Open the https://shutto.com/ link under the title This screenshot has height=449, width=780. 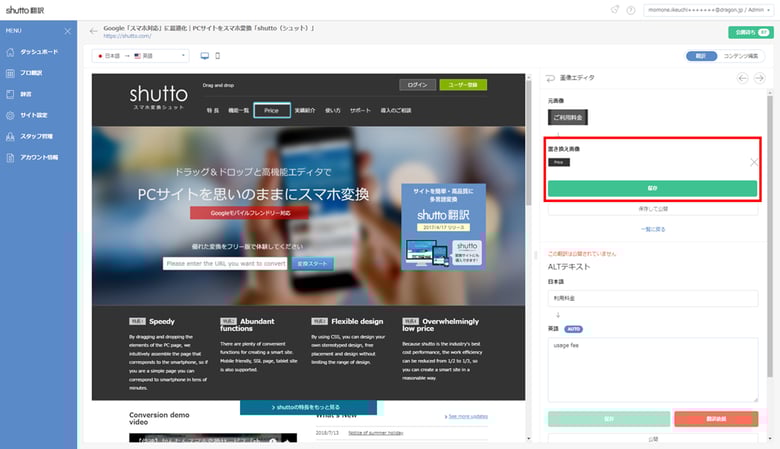[127, 36]
